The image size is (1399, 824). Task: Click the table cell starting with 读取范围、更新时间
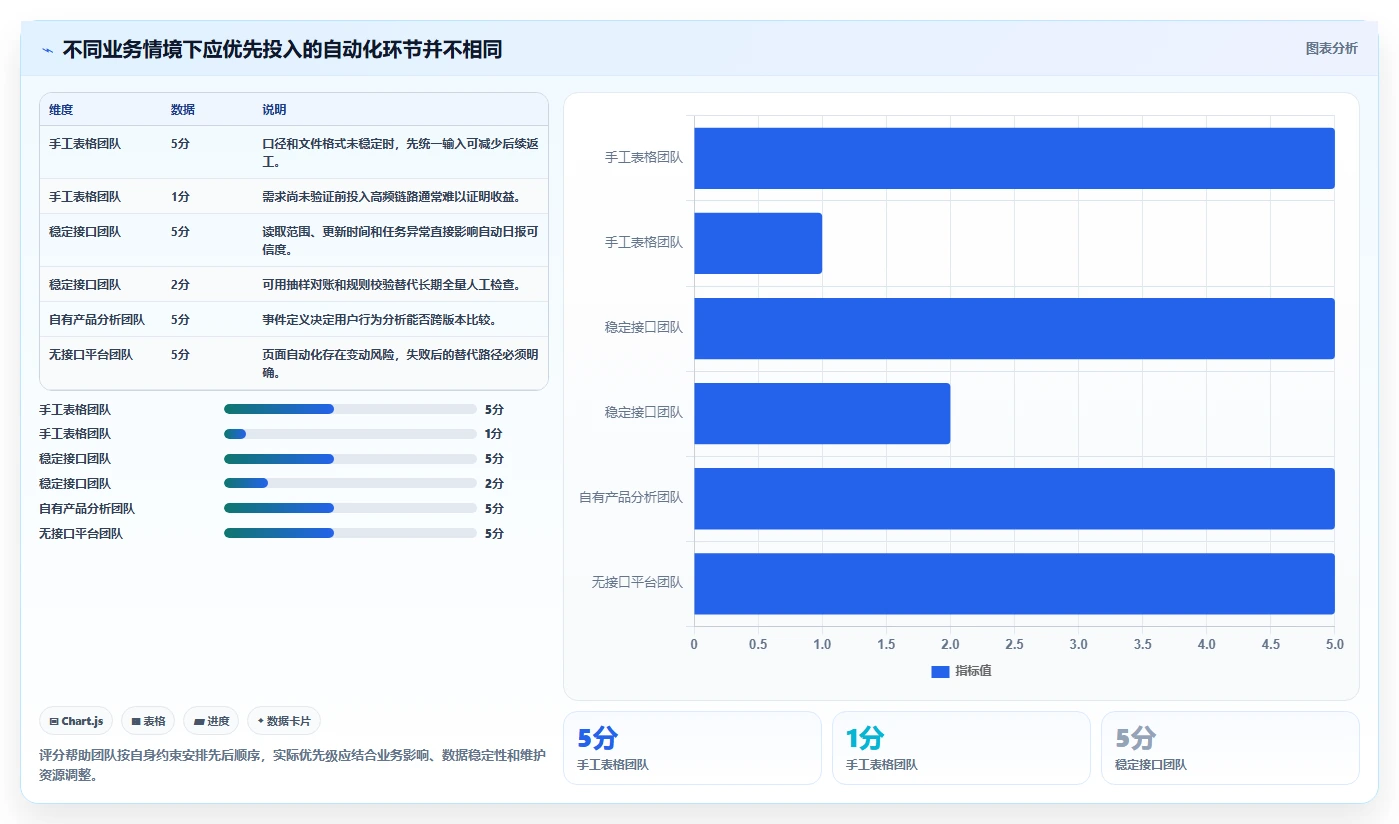(x=400, y=240)
